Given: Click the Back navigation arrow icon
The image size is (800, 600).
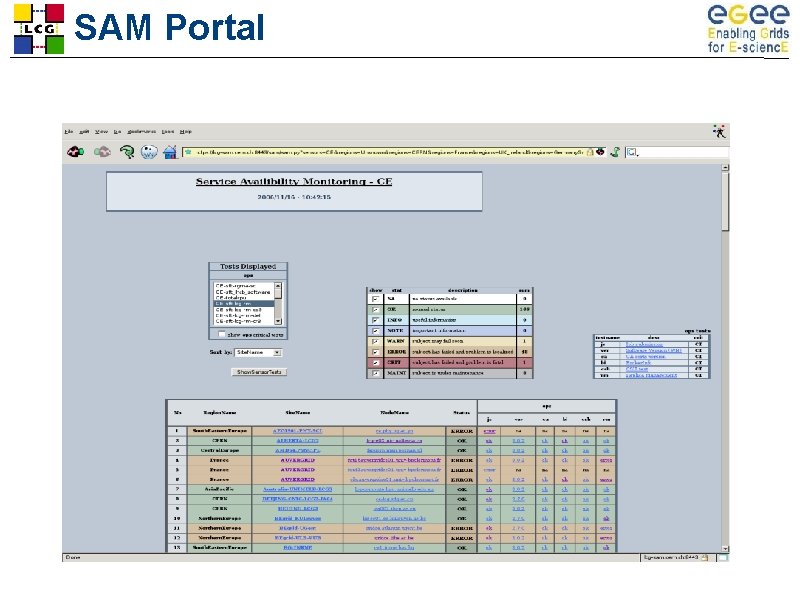Looking at the screenshot, I should coord(74,151).
